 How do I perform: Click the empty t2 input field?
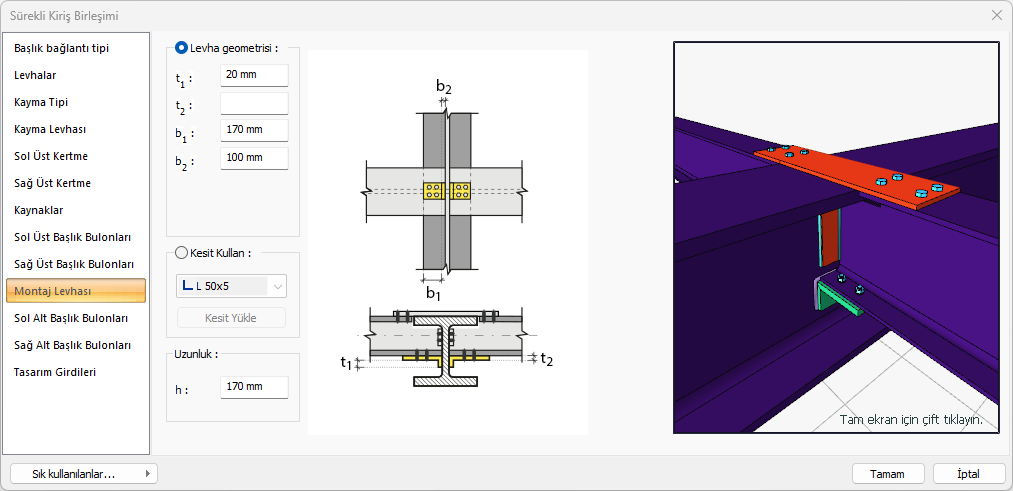coord(254,103)
